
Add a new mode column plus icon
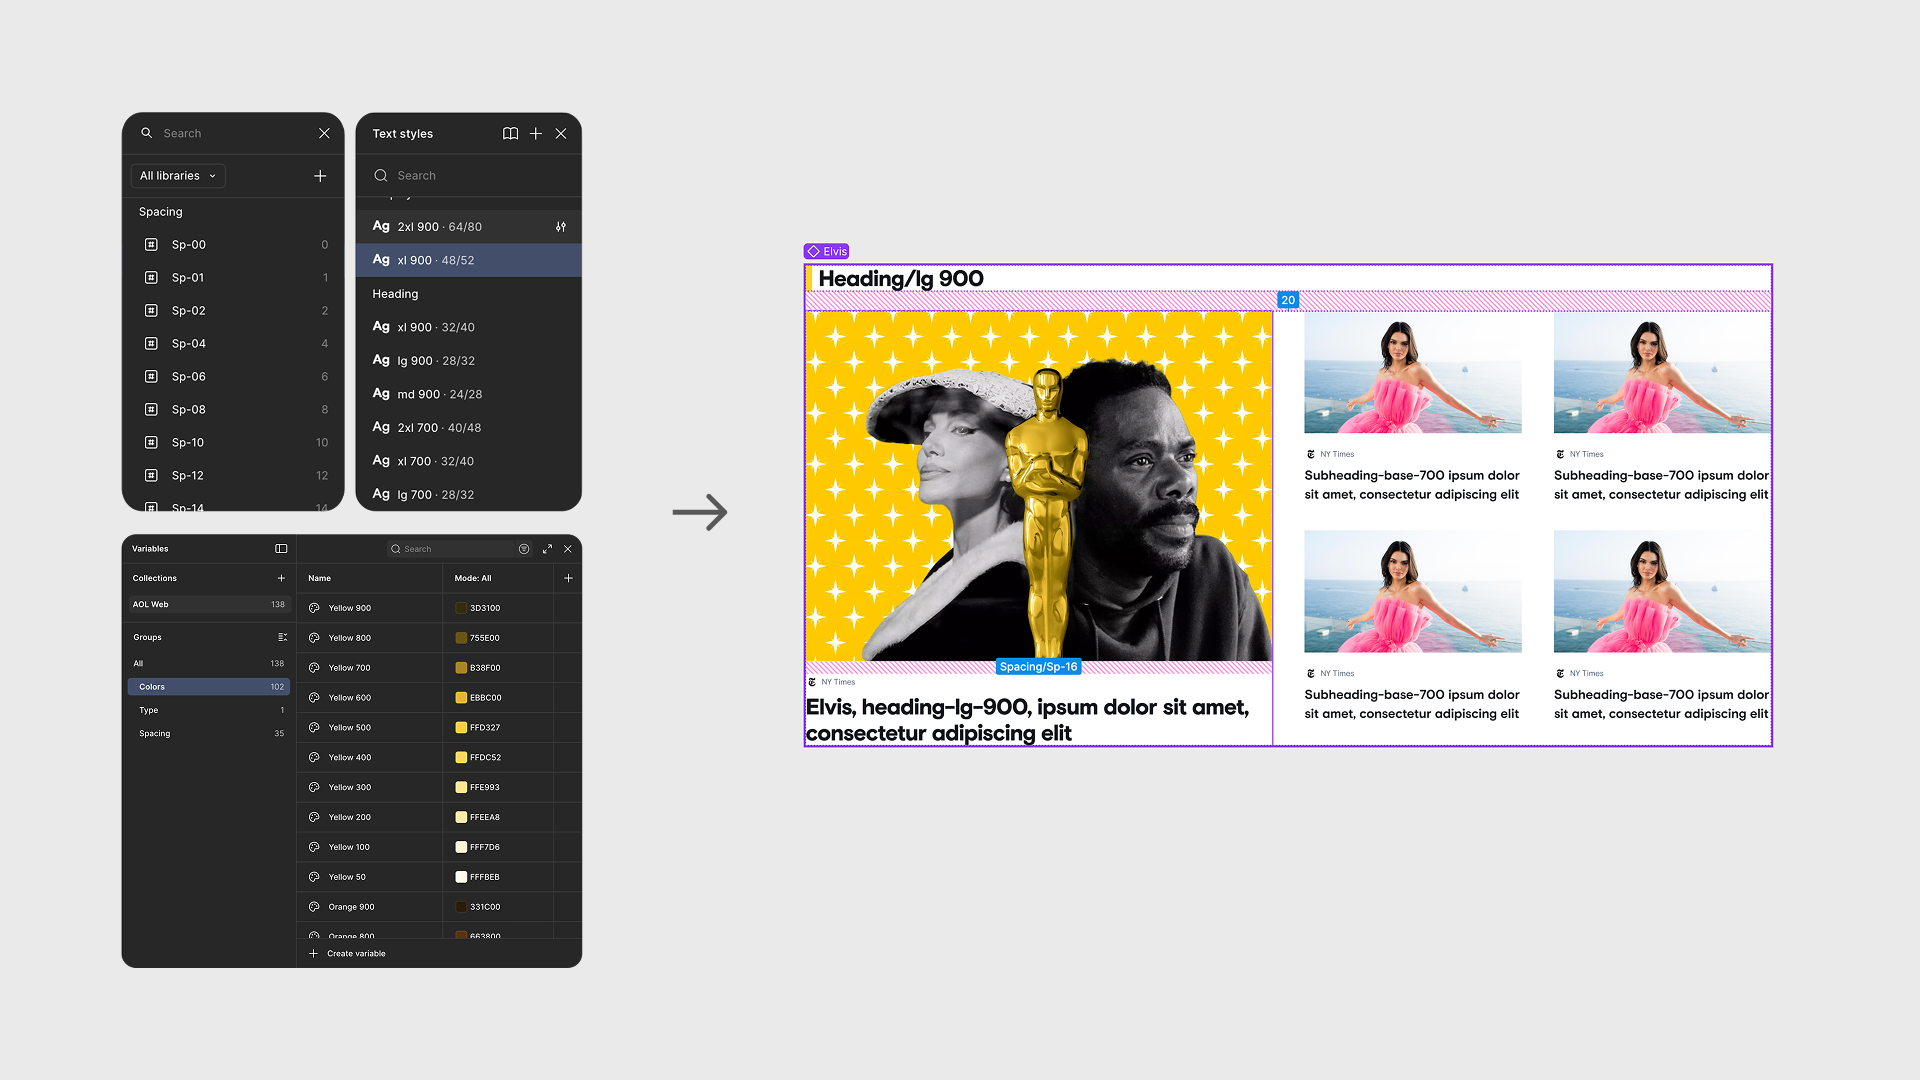click(x=568, y=578)
